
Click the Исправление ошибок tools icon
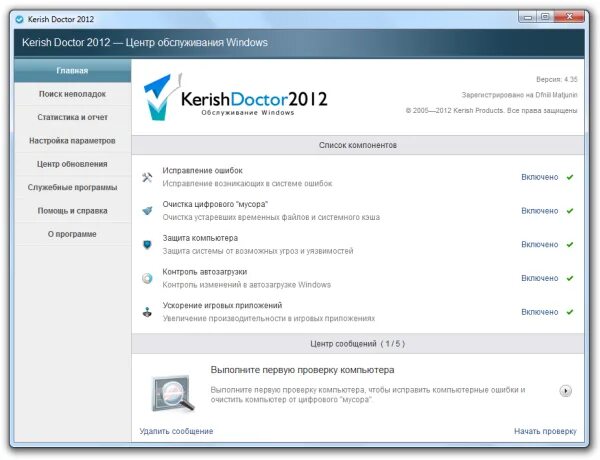[147, 177]
